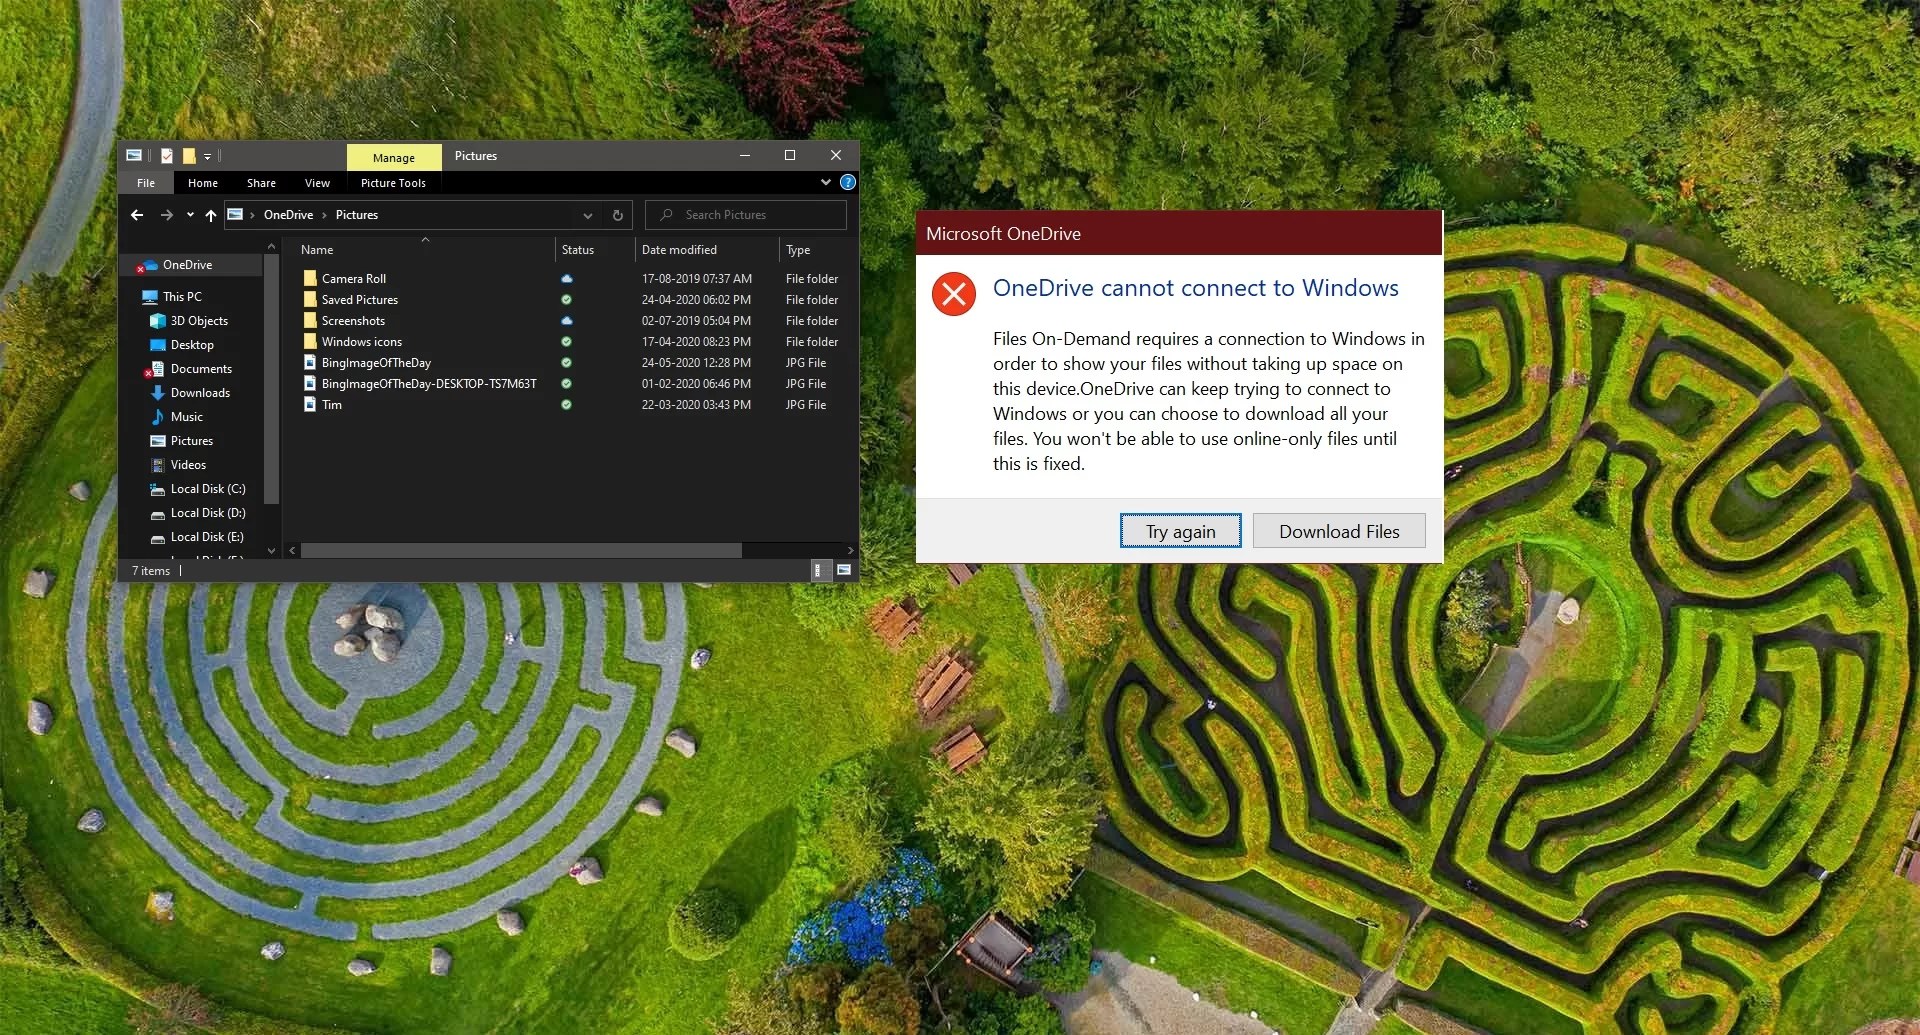Screen dimensions: 1920x1035
Task: Click the New Folder quick access icon
Action: click(188, 155)
